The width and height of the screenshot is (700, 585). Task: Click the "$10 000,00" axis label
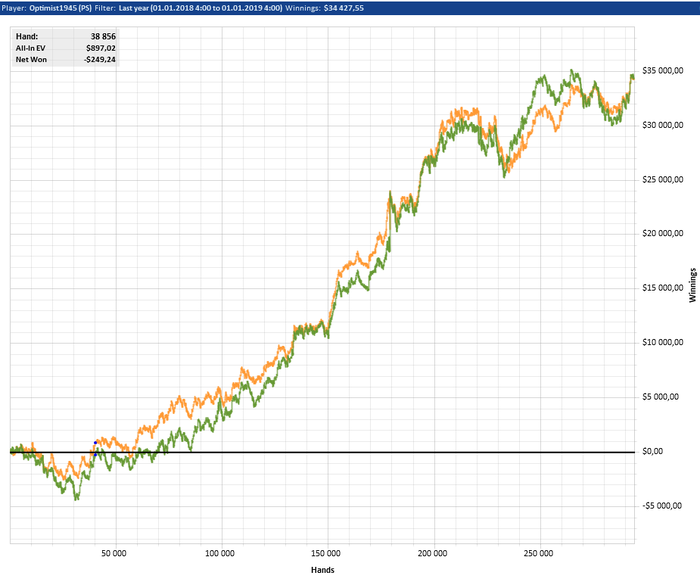tap(663, 343)
